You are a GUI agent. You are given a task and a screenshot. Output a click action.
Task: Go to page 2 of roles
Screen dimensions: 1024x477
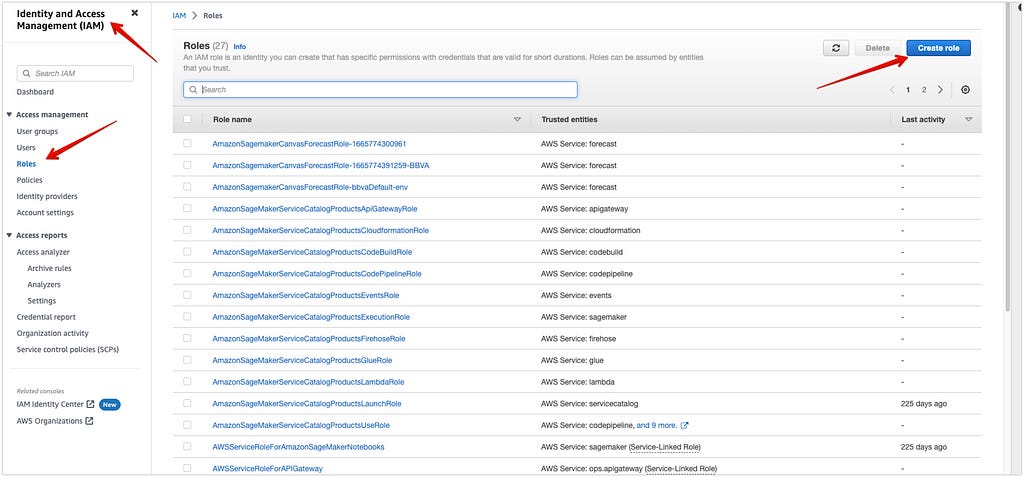click(924, 90)
